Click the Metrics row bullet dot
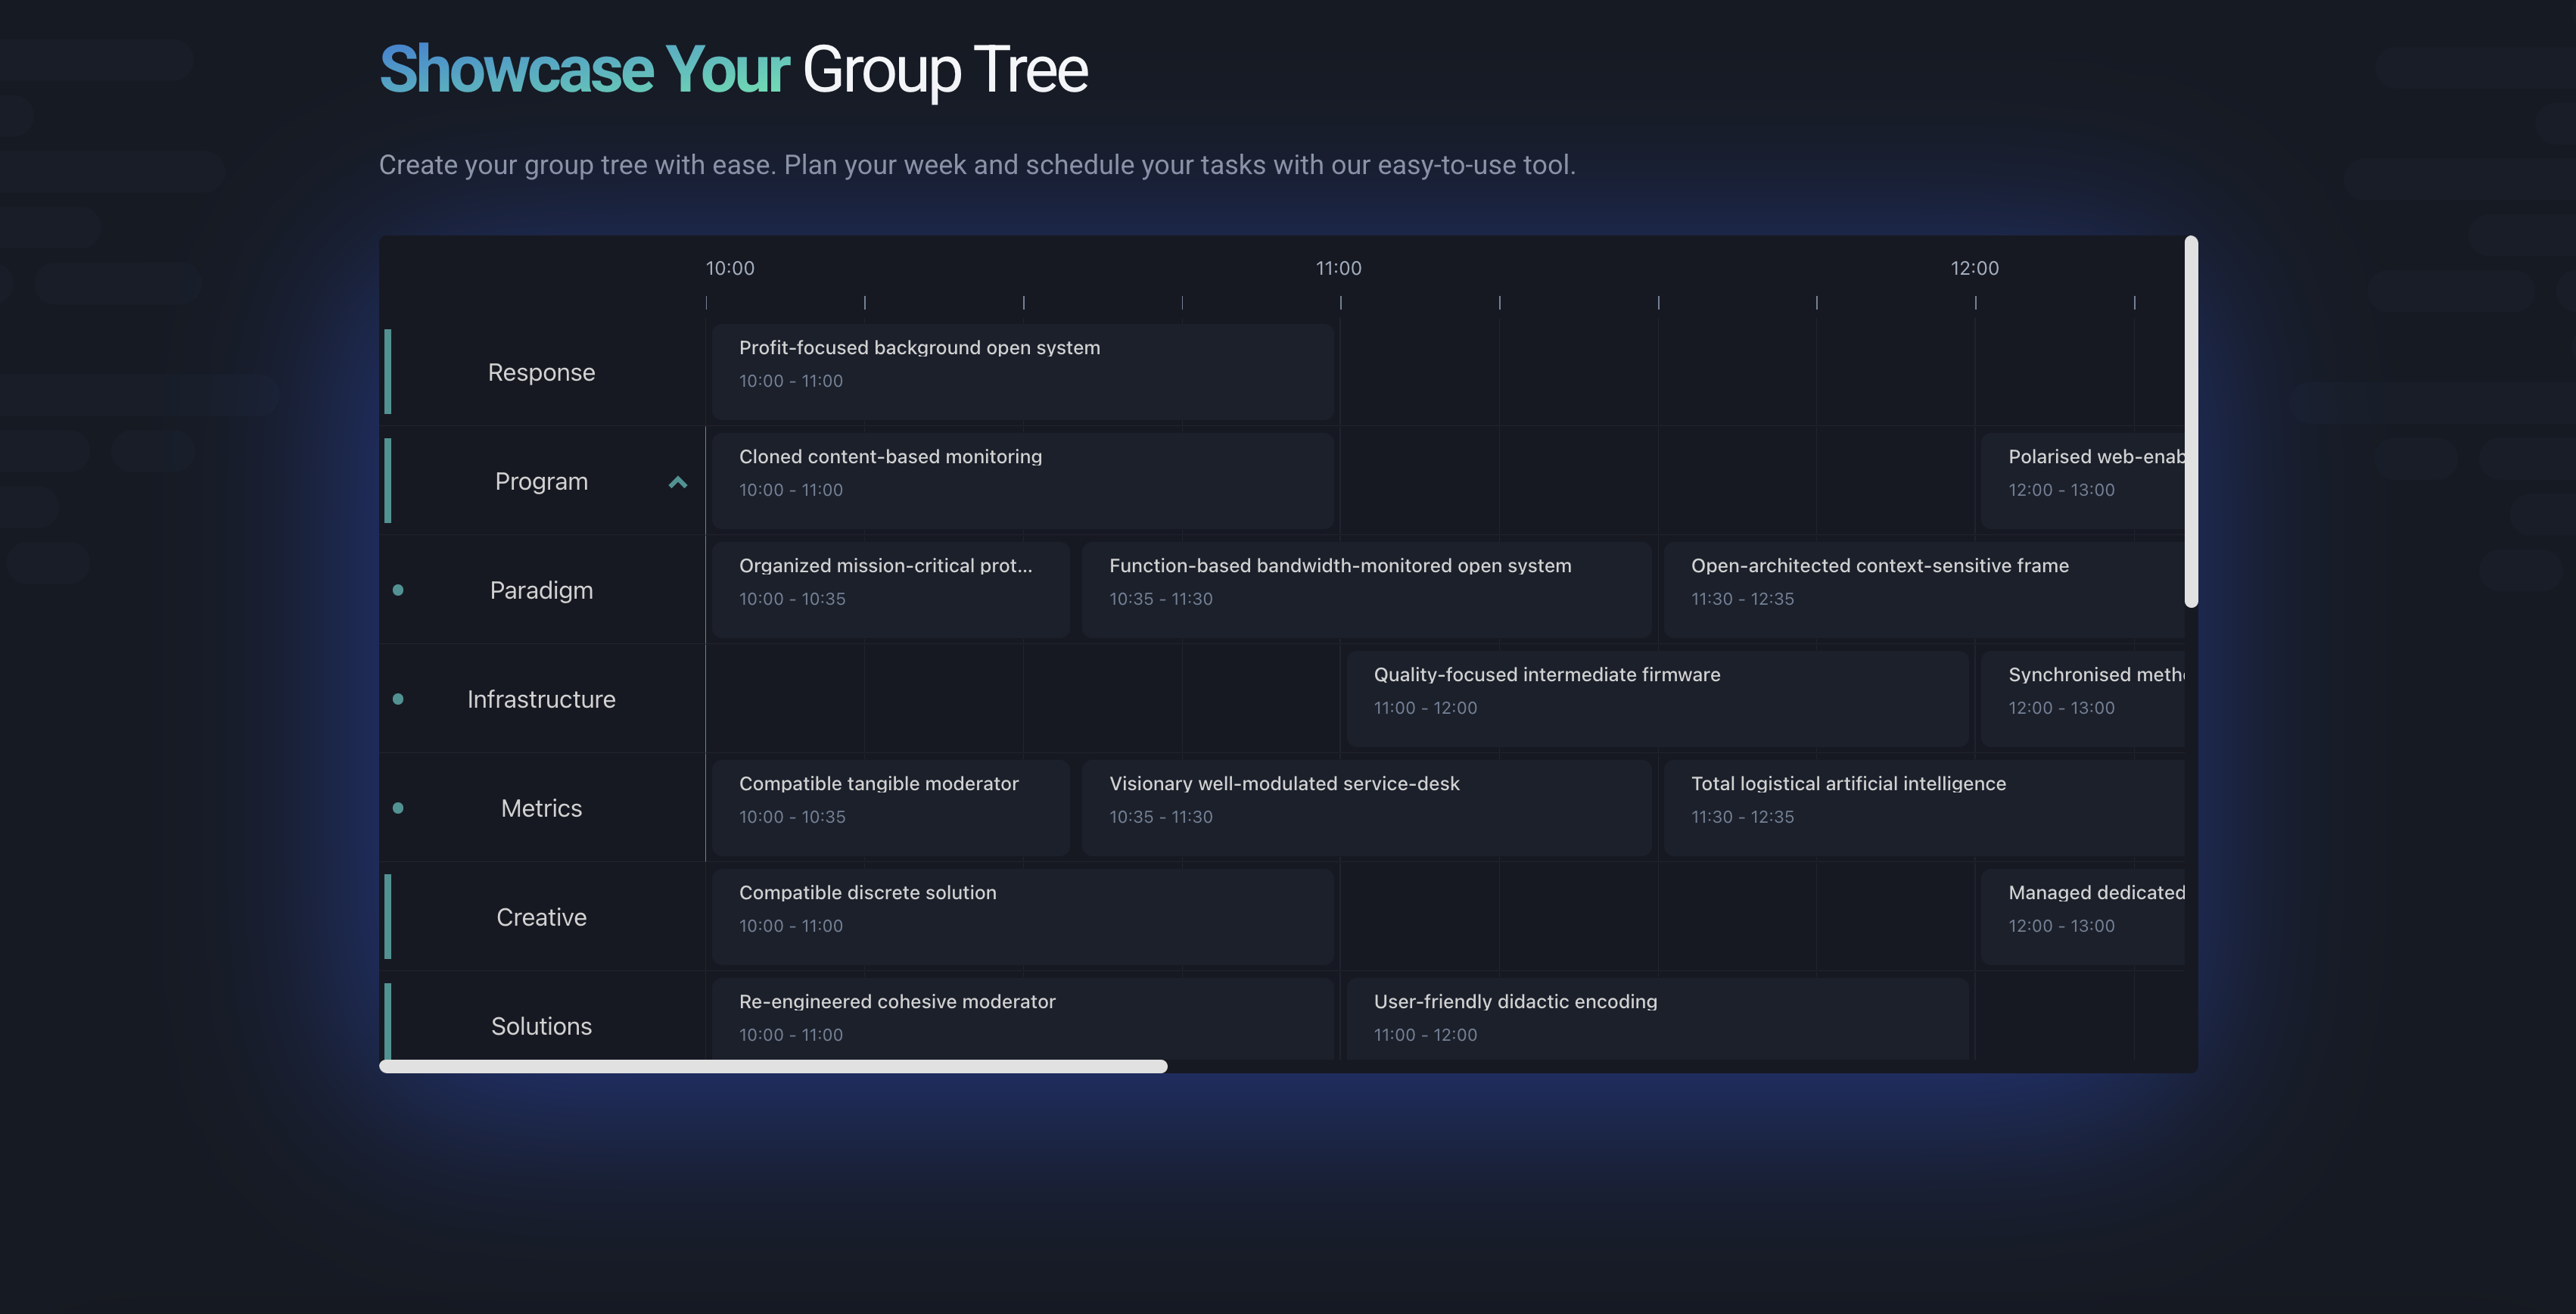 (398, 808)
